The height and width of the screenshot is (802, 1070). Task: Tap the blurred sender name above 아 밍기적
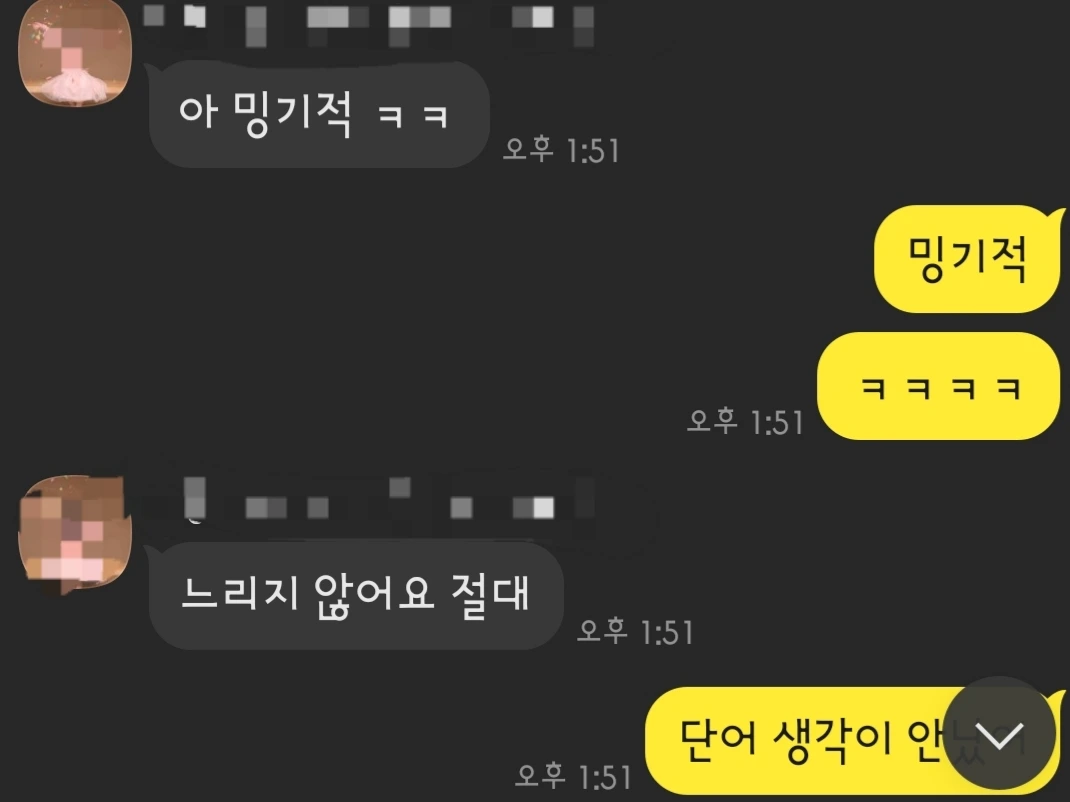click(368, 26)
